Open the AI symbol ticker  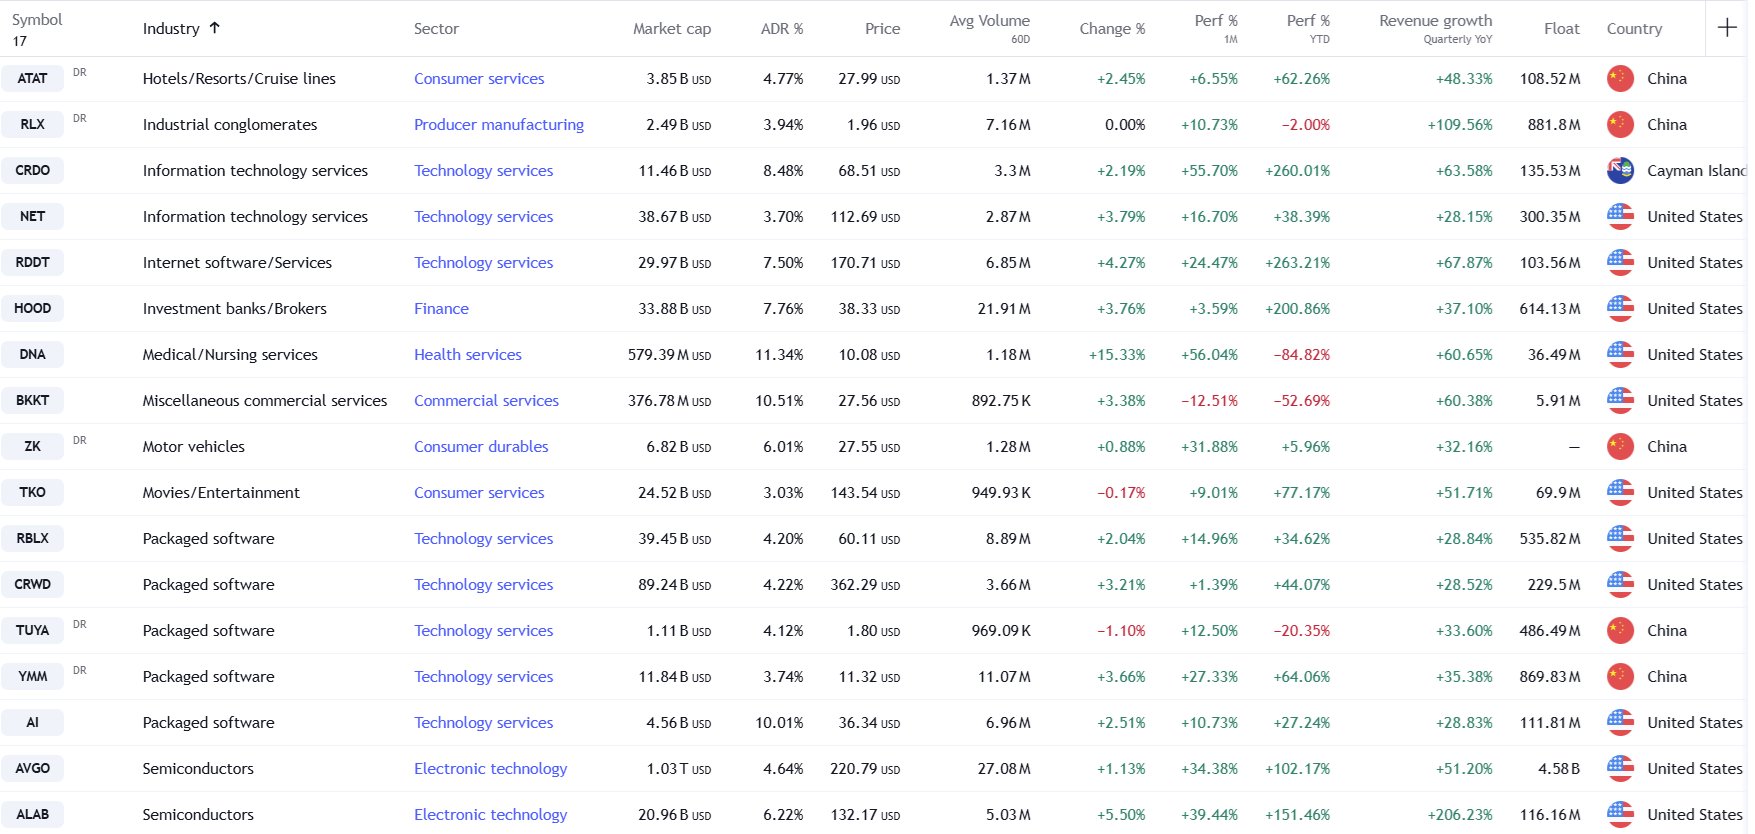pyautogui.click(x=32, y=723)
